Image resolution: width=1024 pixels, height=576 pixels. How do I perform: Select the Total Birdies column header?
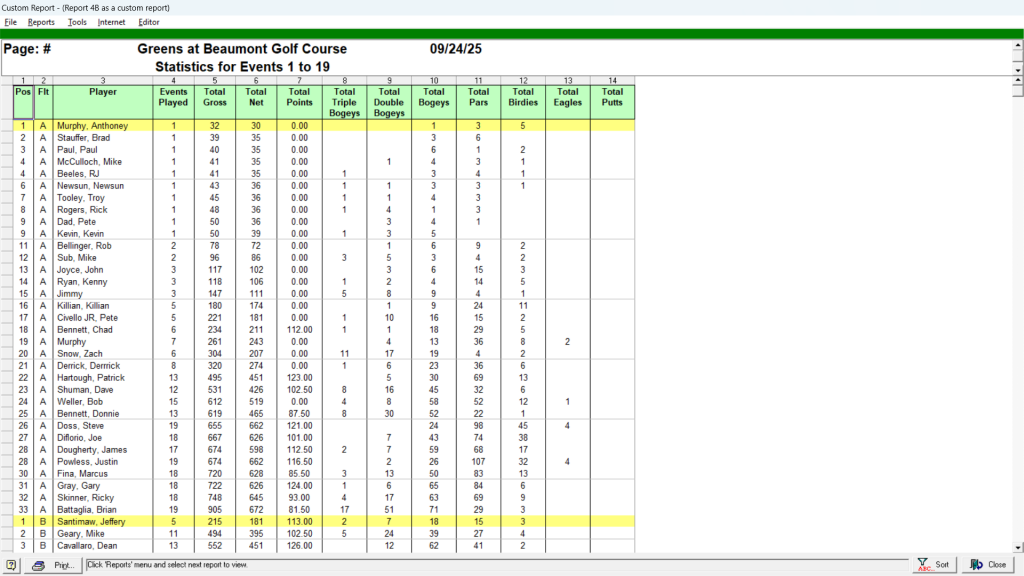click(x=523, y=98)
